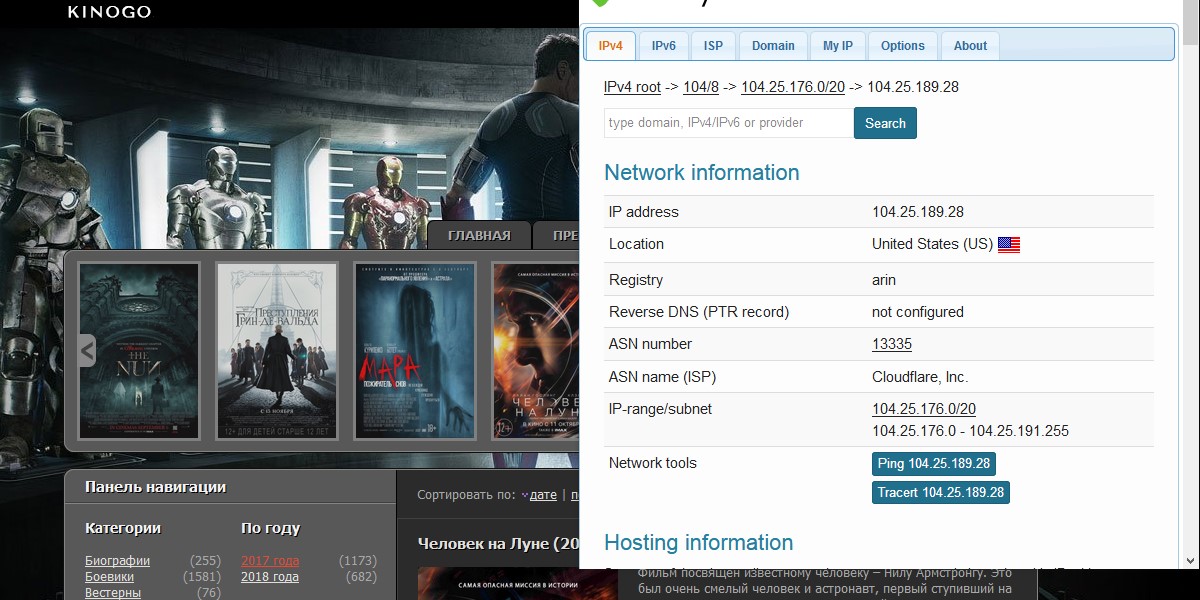Open the ISP tab
1200x600 pixels.
tap(713, 46)
